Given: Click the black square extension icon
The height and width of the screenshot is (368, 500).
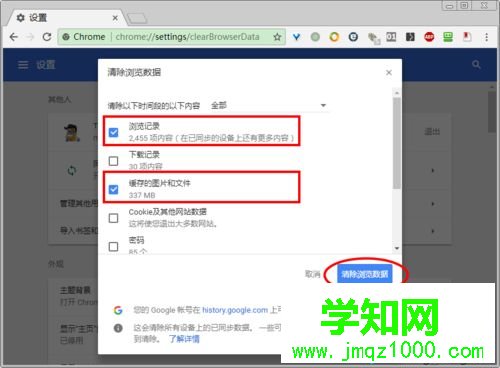Looking at the screenshot, I should 410,37.
